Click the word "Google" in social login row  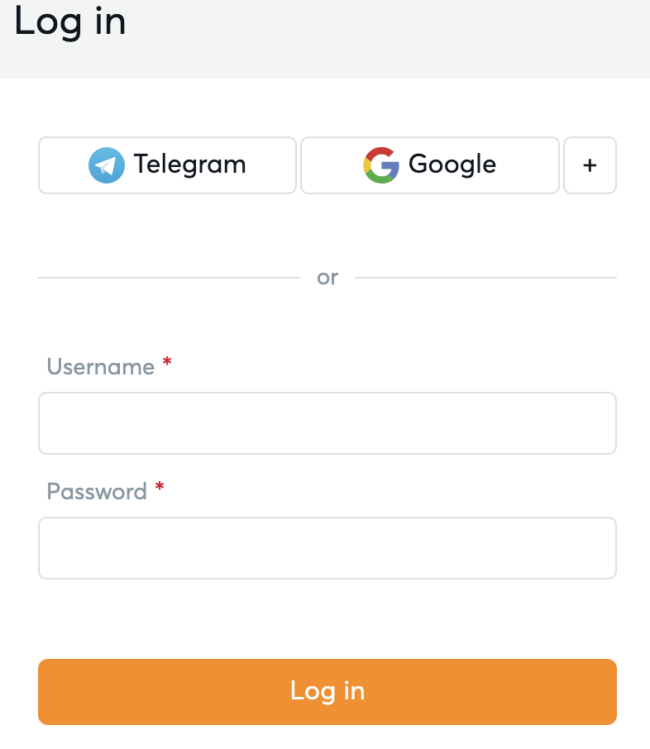[x=452, y=165]
